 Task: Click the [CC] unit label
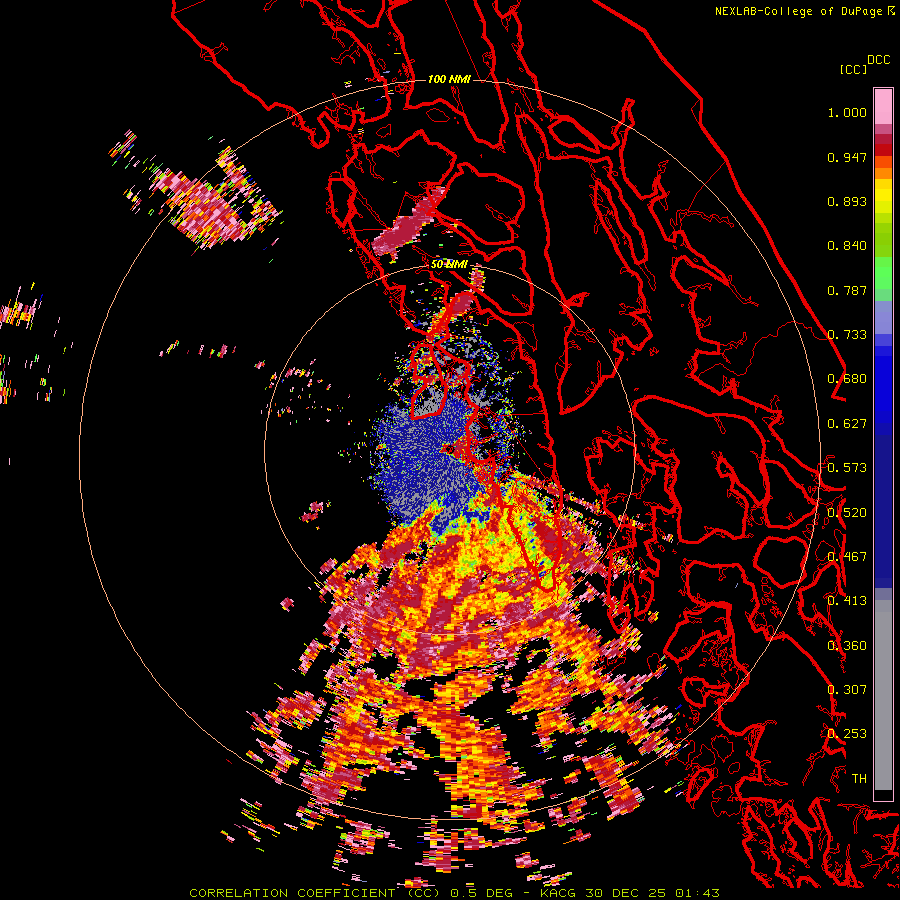tap(853, 69)
